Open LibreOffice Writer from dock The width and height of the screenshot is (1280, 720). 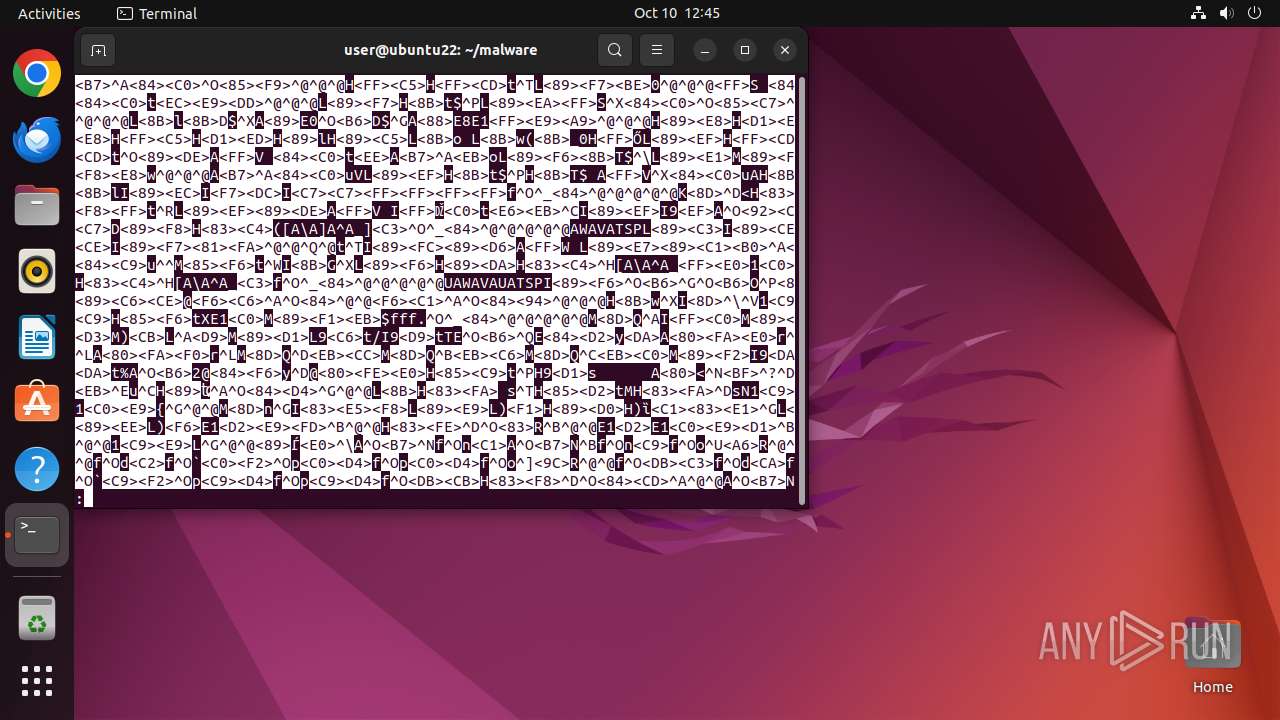point(37,337)
